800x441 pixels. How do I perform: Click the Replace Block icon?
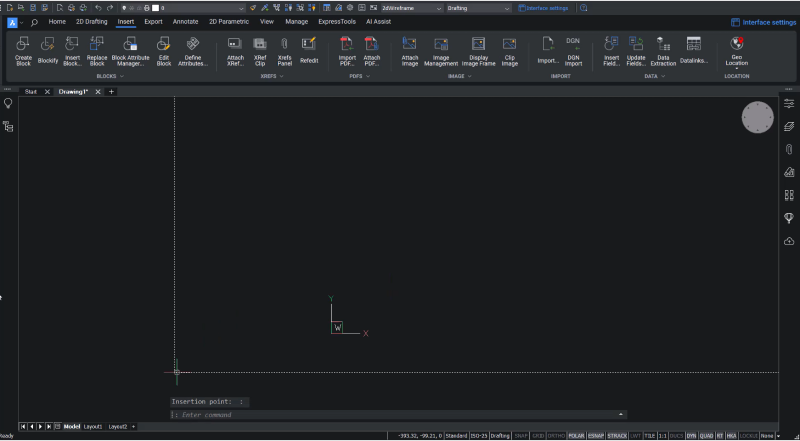(x=97, y=51)
